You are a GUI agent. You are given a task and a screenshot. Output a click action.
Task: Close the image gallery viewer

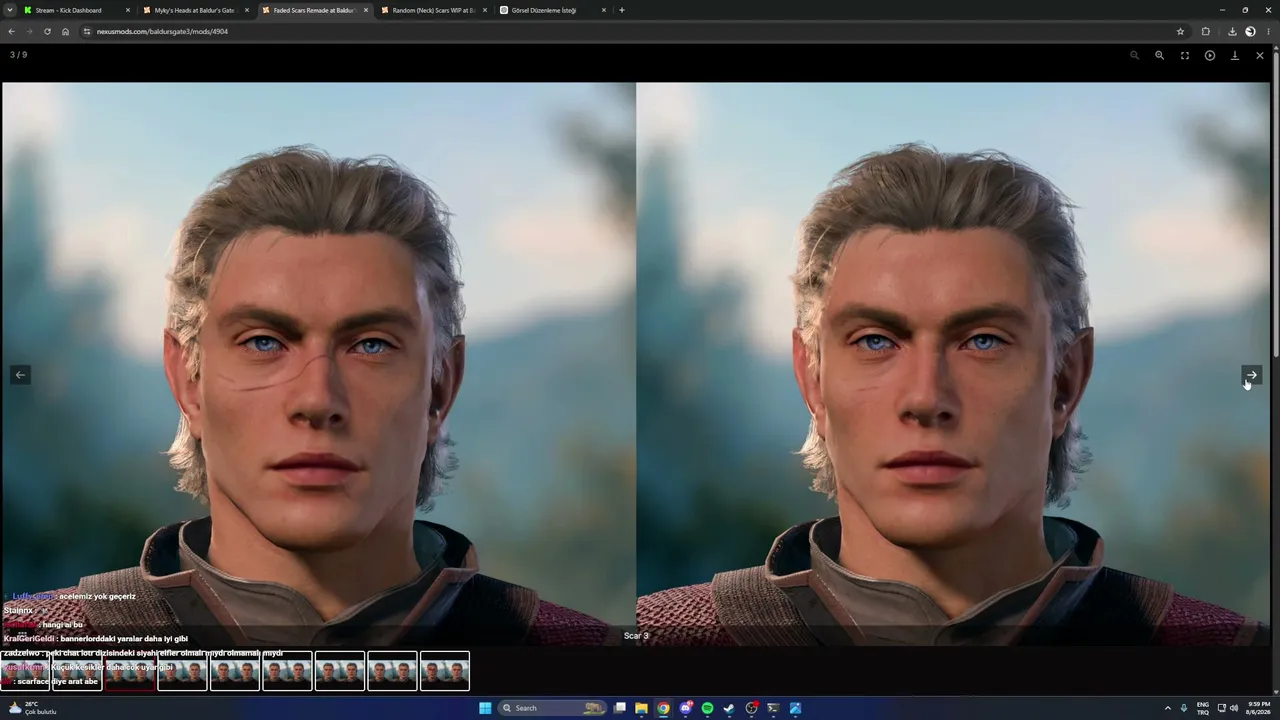tap(1259, 55)
